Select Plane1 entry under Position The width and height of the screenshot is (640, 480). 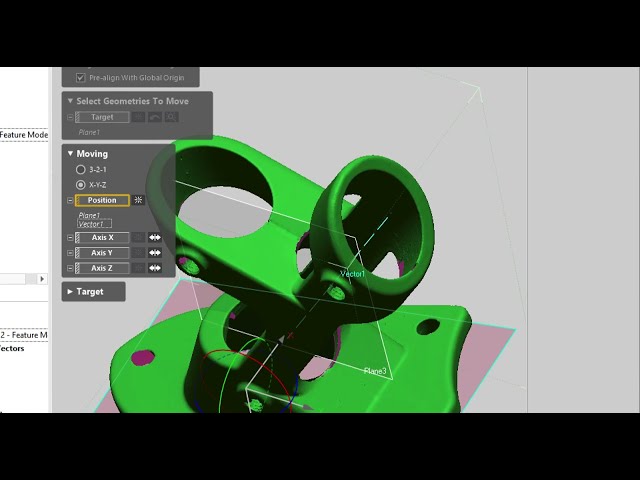(89, 215)
